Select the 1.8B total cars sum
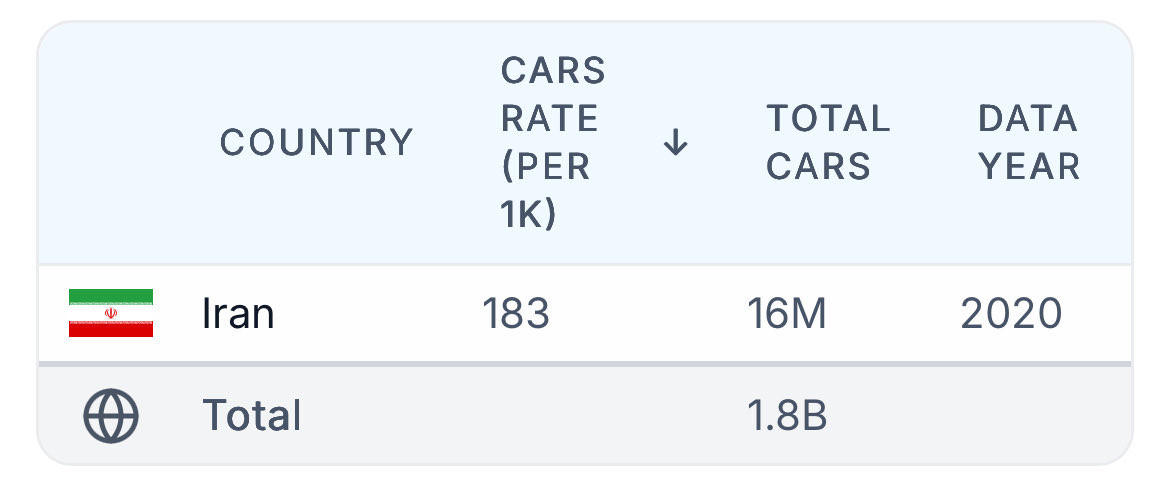1170x491 pixels. (787, 416)
